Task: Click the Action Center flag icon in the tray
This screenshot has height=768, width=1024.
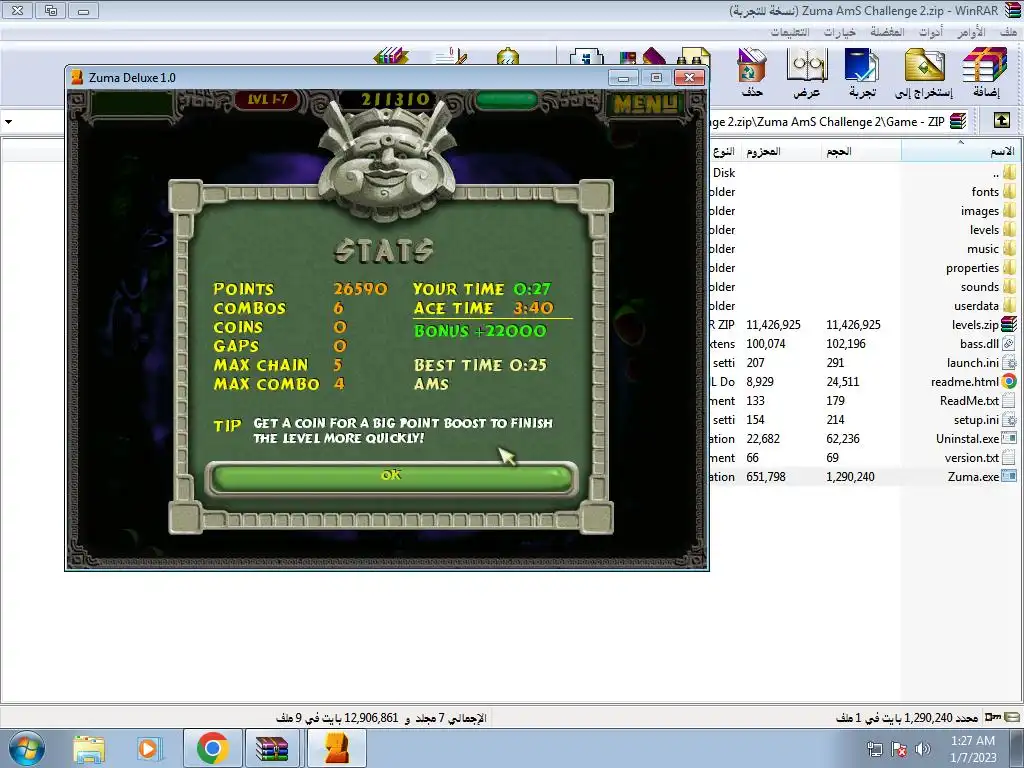Action: [899, 749]
